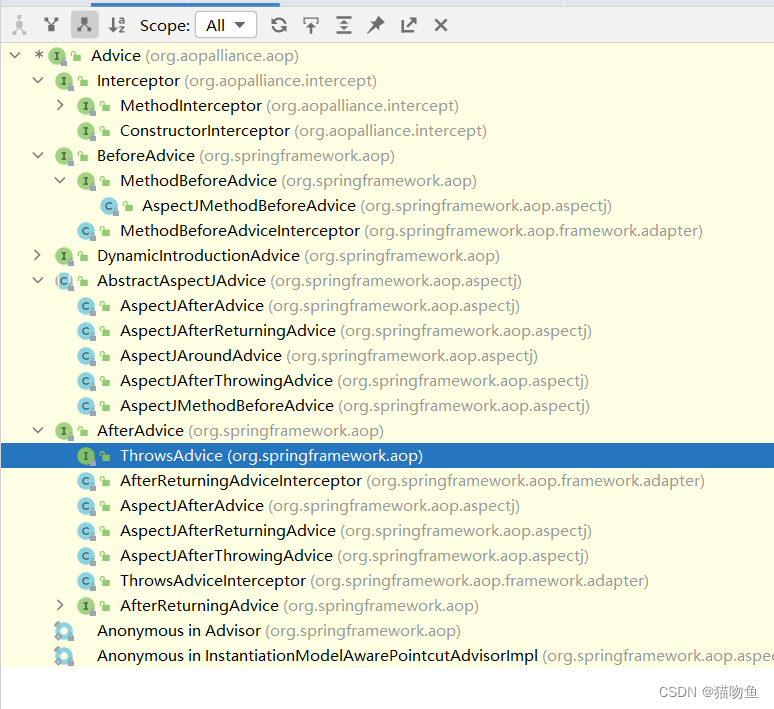Select Interceptor (org.aopalliance.intercept) row
Image resolution: width=774 pixels, height=709 pixels.
point(387,81)
